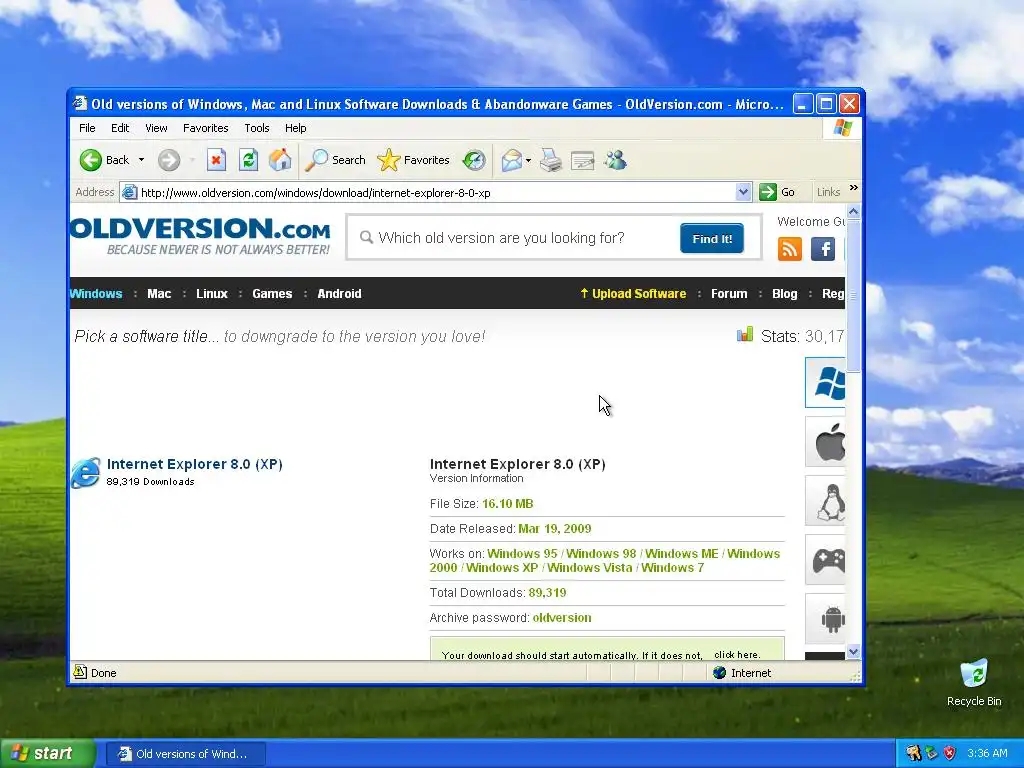Select the Linux nav tab
The width and height of the screenshot is (1024, 768).
[x=212, y=294]
